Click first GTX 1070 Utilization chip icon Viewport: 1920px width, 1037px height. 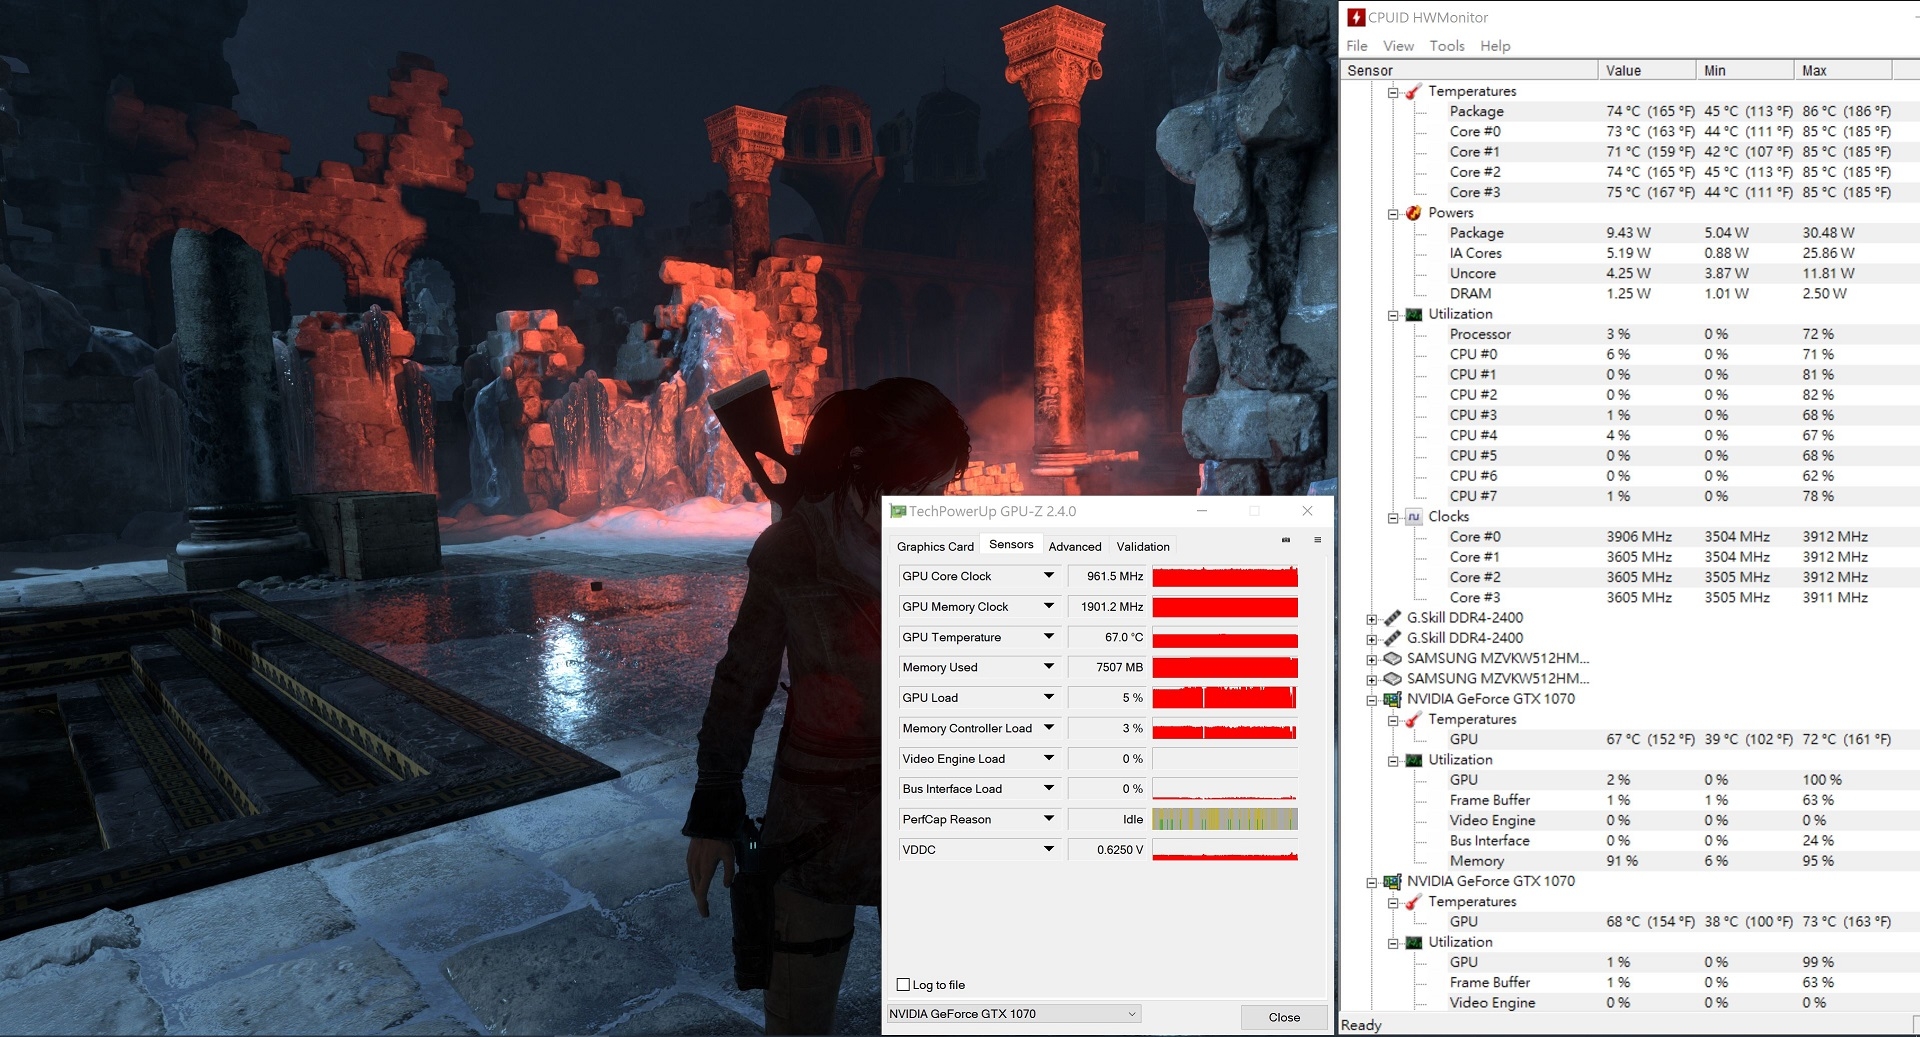(x=1413, y=760)
